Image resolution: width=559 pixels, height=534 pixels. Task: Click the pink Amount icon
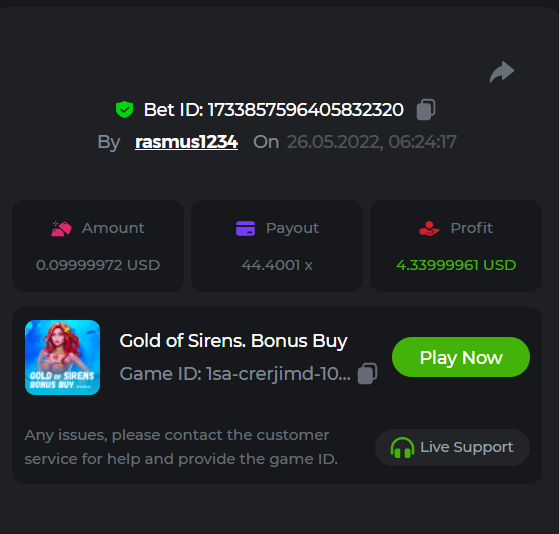pos(61,229)
